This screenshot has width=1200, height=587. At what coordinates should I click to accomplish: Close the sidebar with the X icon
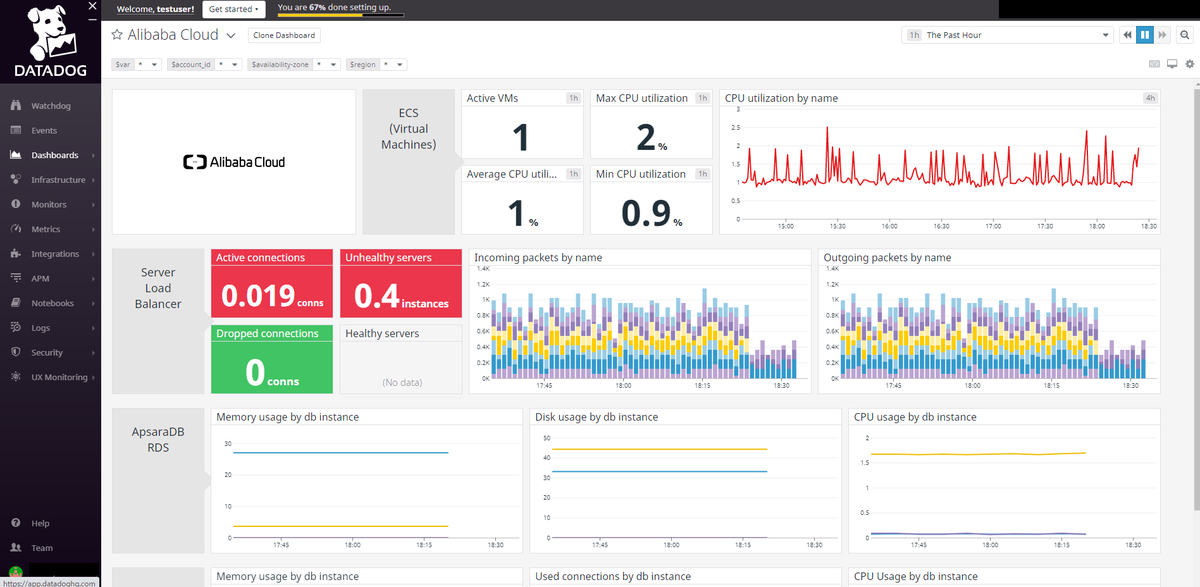click(x=92, y=5)
